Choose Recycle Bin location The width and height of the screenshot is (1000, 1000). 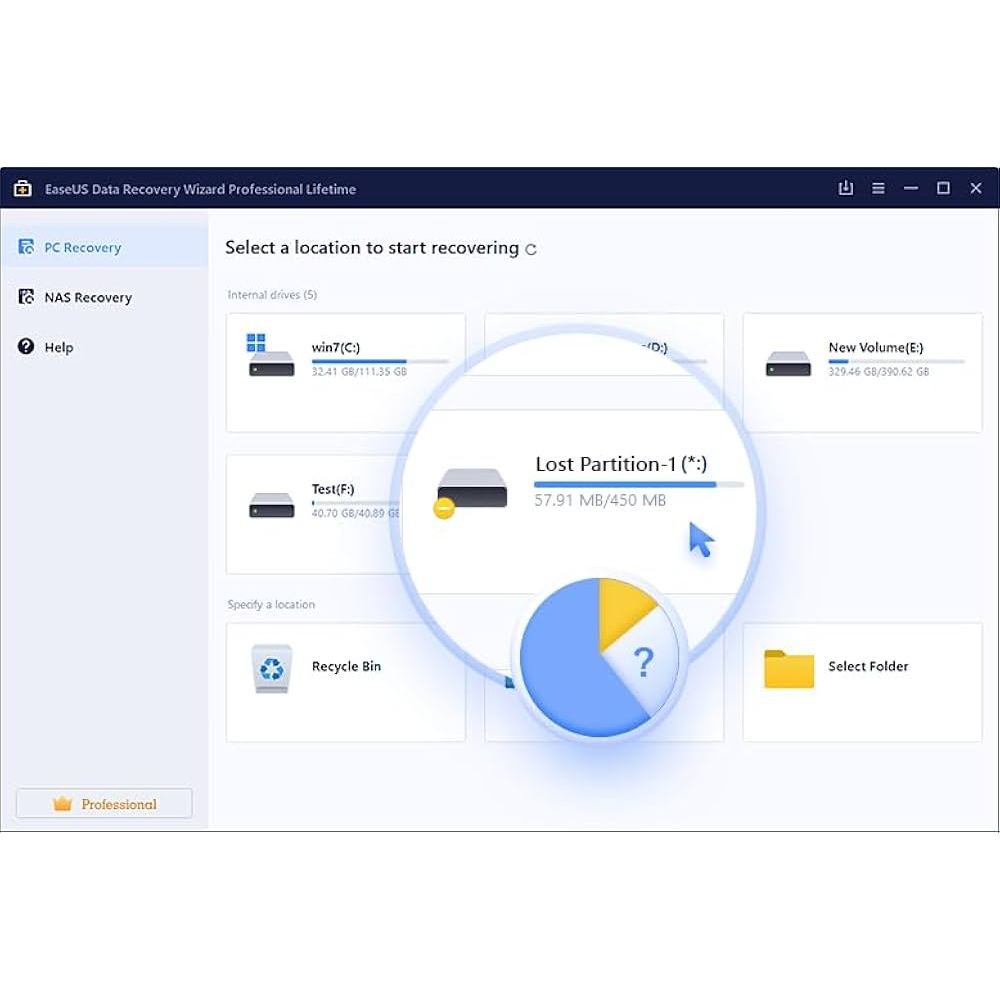pyautogui.click(x=346, y=682)
